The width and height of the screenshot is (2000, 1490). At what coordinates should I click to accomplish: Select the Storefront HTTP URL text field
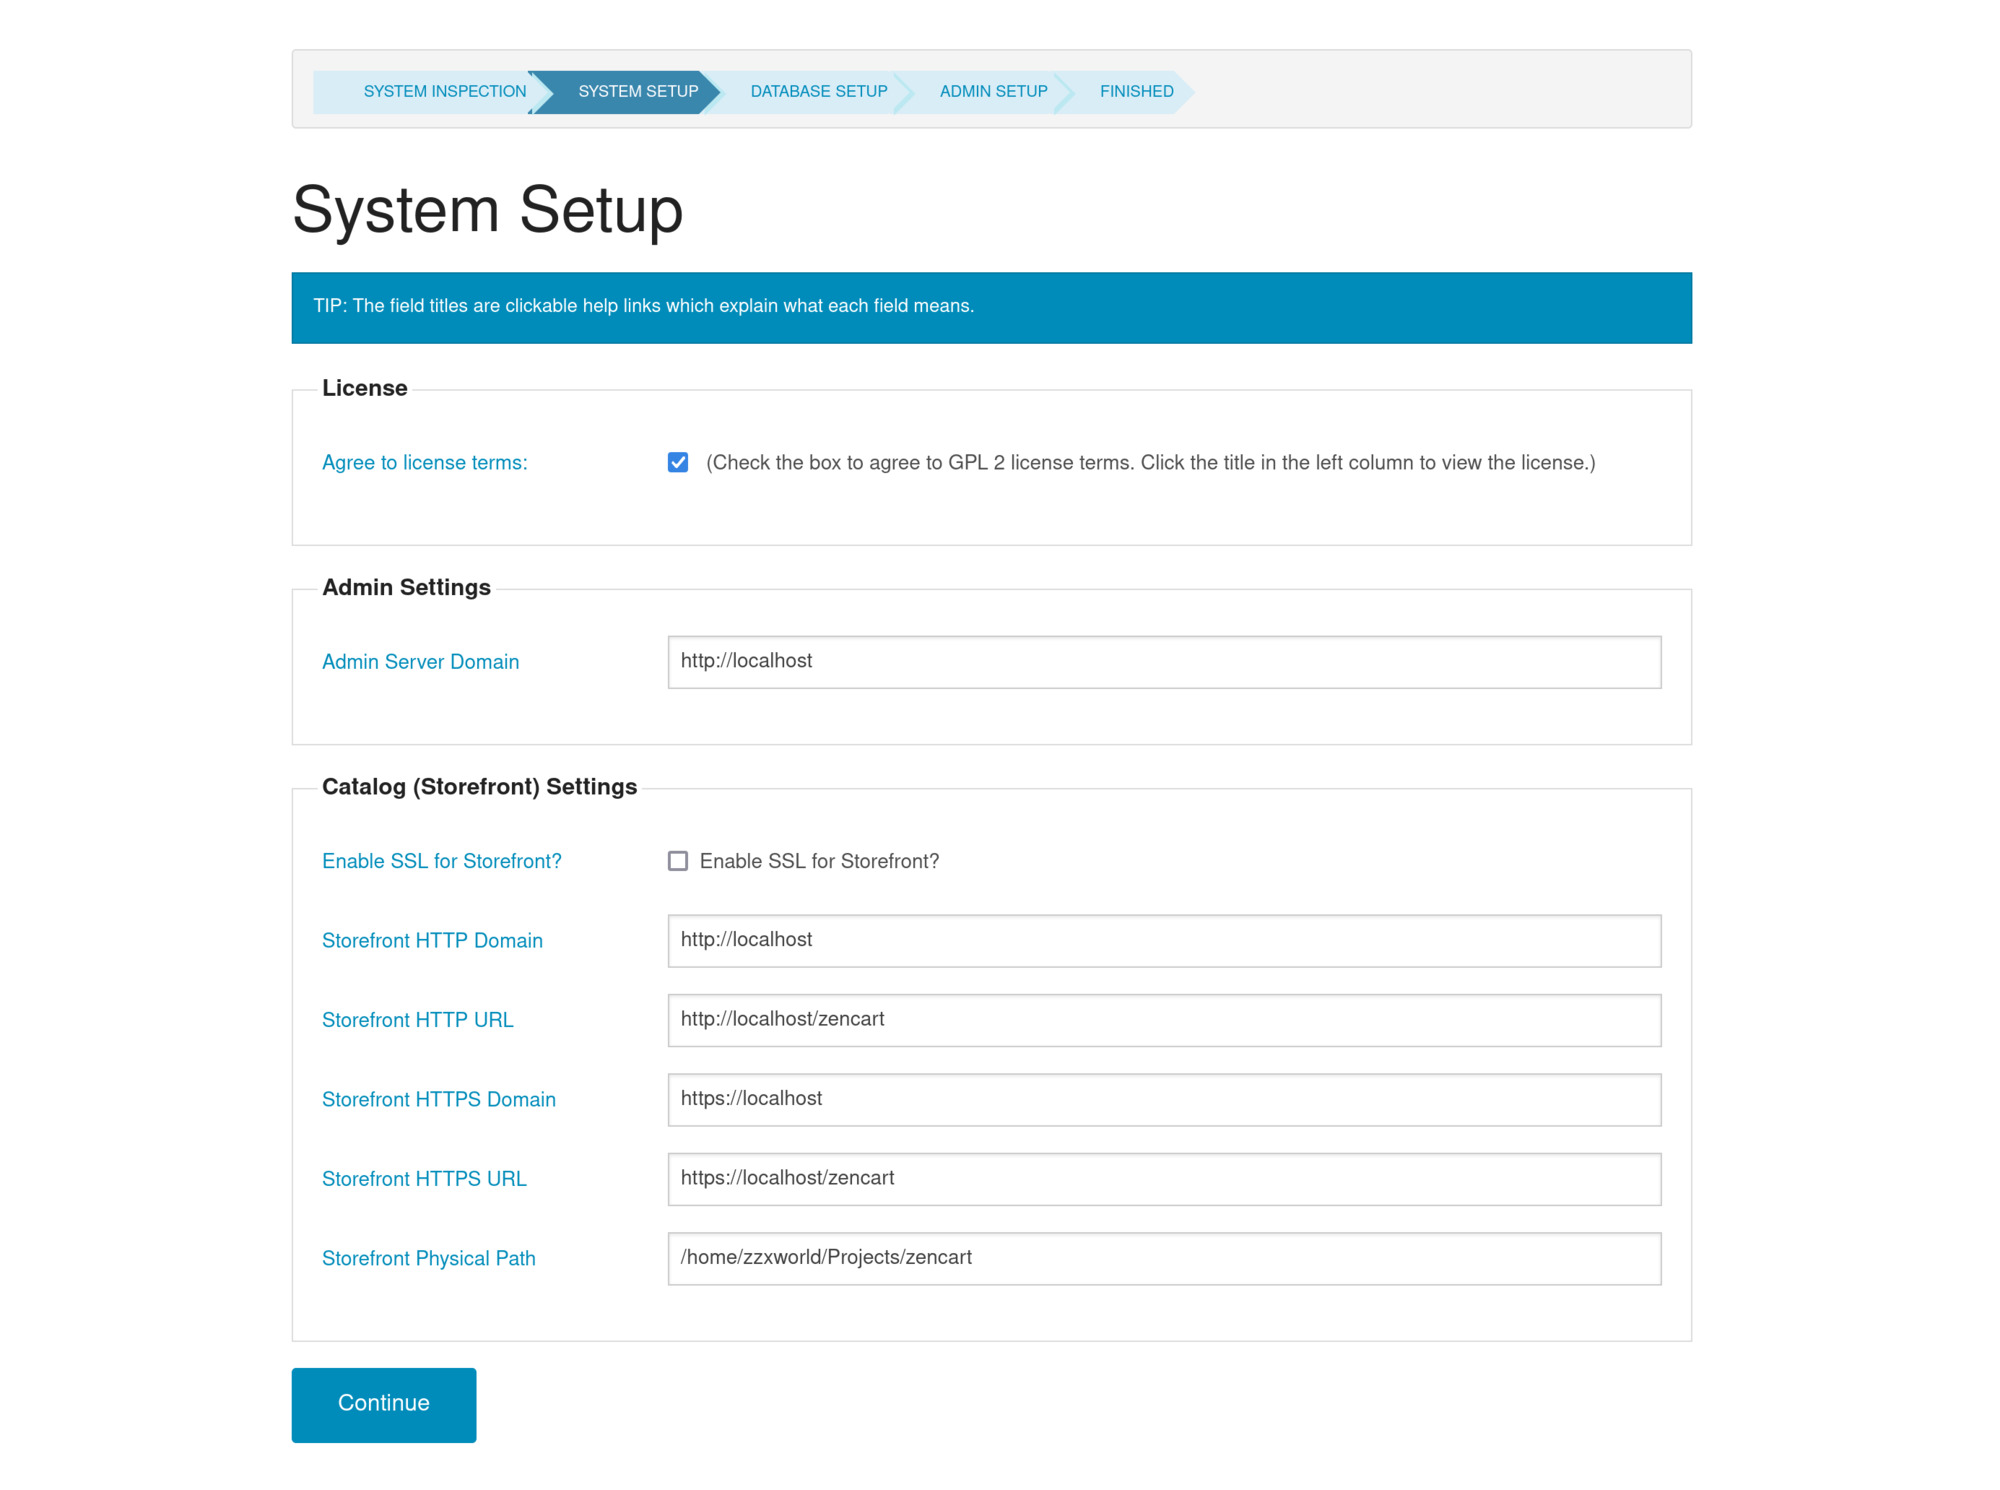tap(1163, 1019)
